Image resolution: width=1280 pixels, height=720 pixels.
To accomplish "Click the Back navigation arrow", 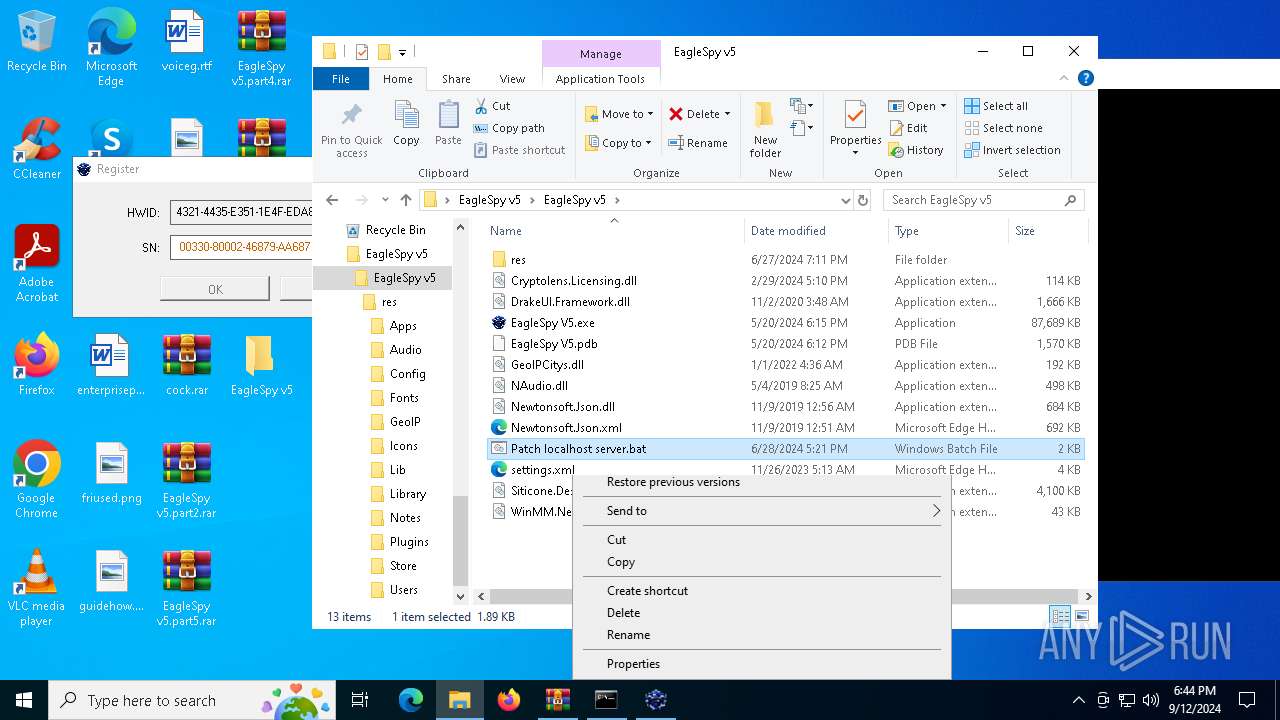I will [332, 200].
